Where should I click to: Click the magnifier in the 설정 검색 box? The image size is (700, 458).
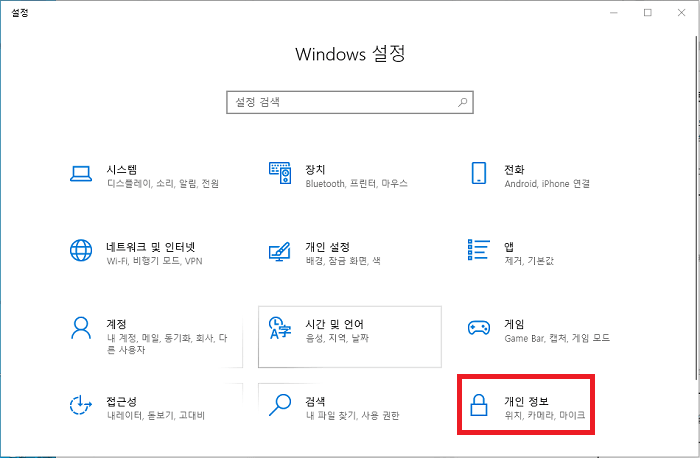pos(462,102)
